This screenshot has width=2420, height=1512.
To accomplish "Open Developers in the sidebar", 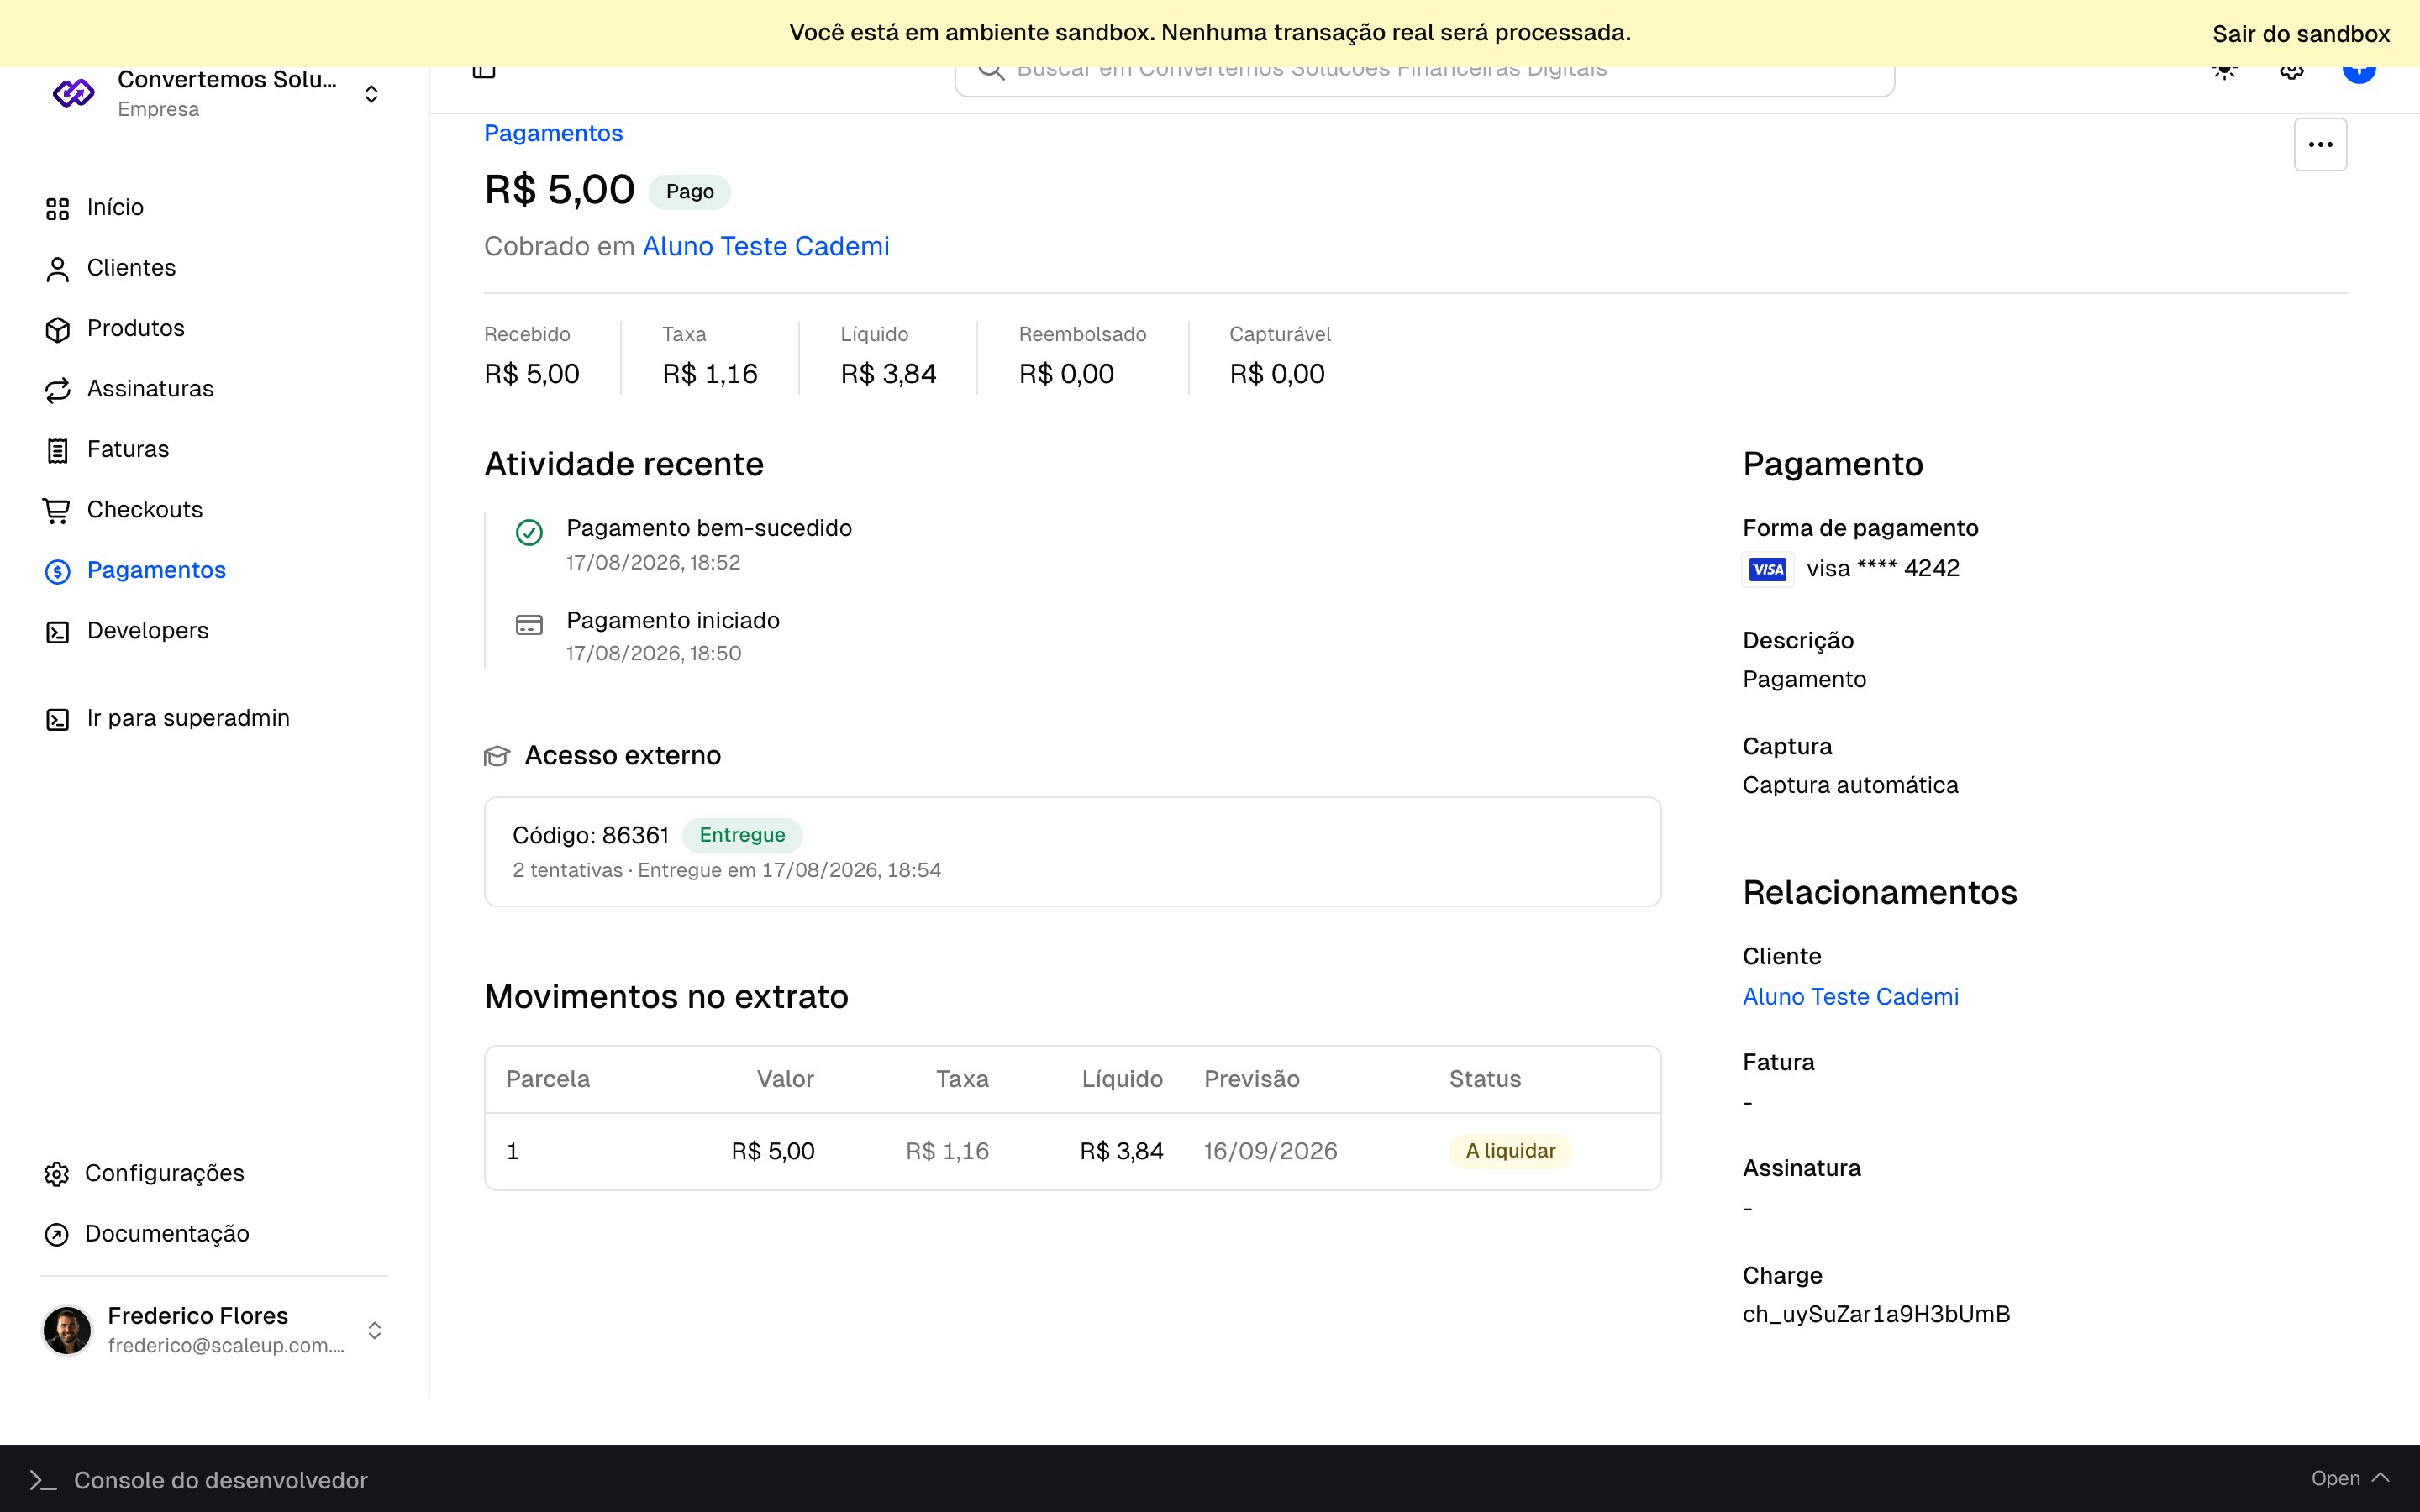I will 148,630.
